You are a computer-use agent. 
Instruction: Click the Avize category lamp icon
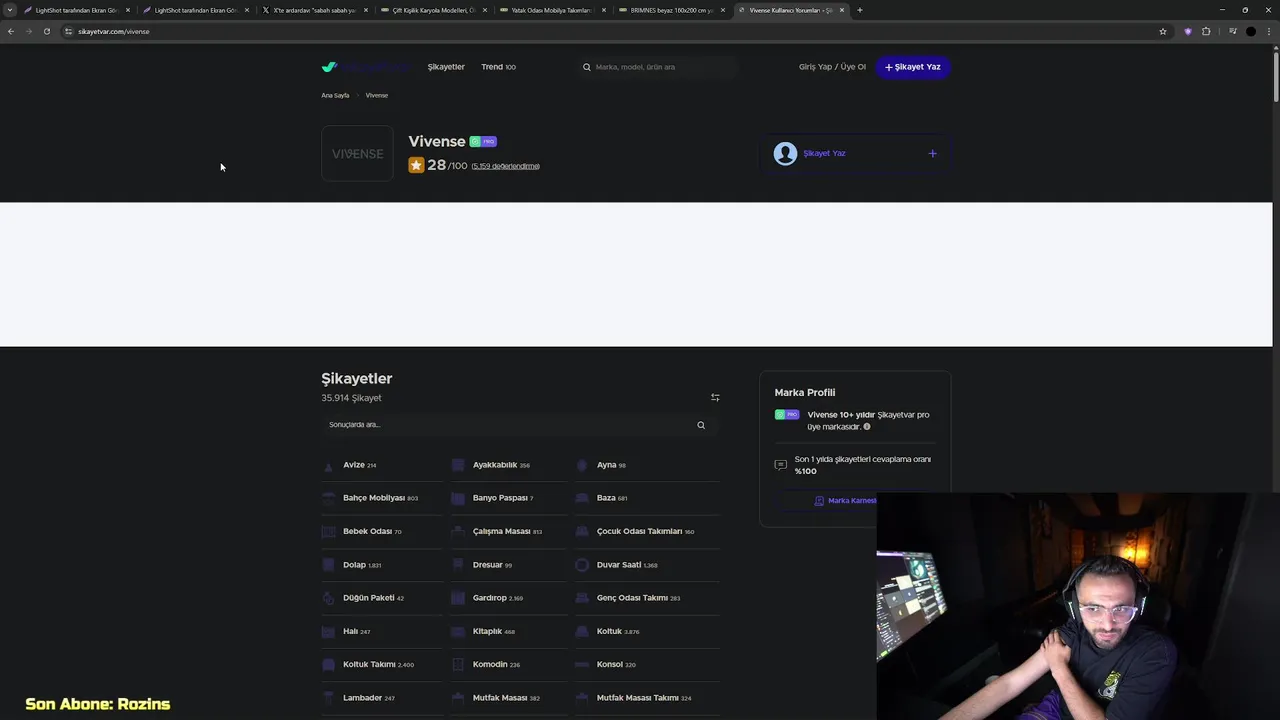pyautogui.click(x=328, y=465)
